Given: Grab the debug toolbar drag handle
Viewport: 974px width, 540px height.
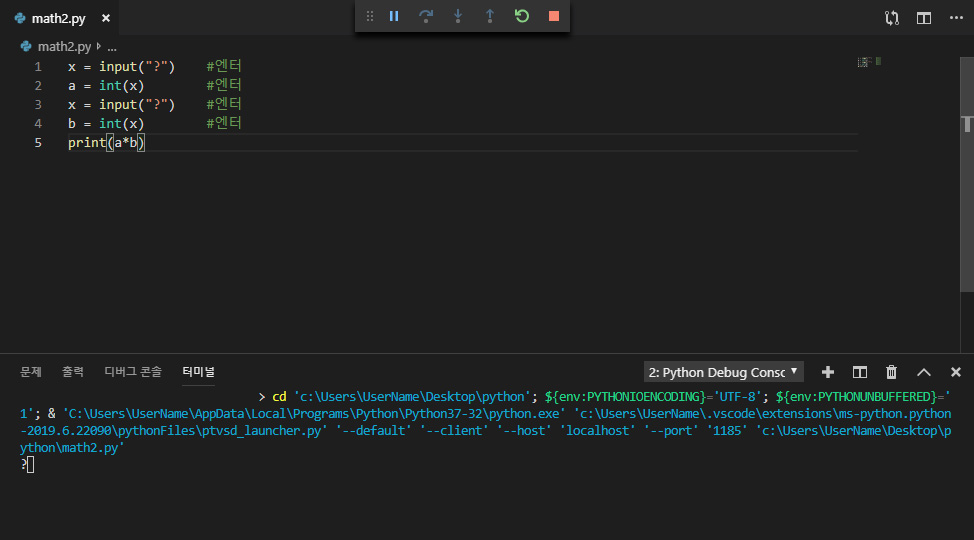Looking at the screenshot, I should click(x=370, y=16).
